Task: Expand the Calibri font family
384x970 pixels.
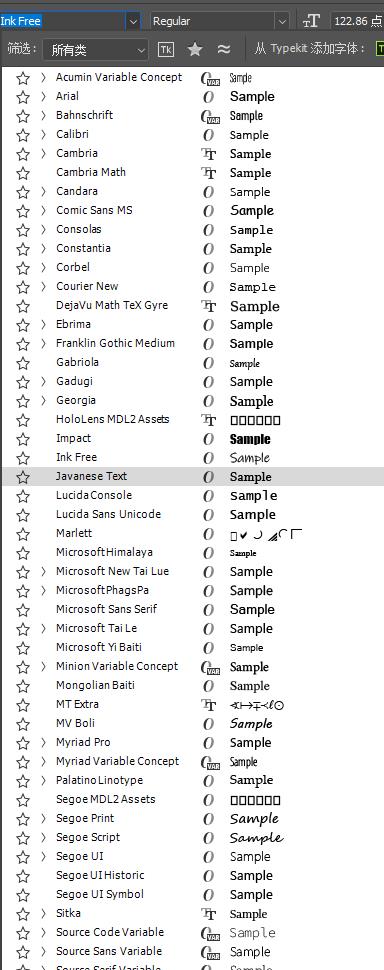Action: 43,134
